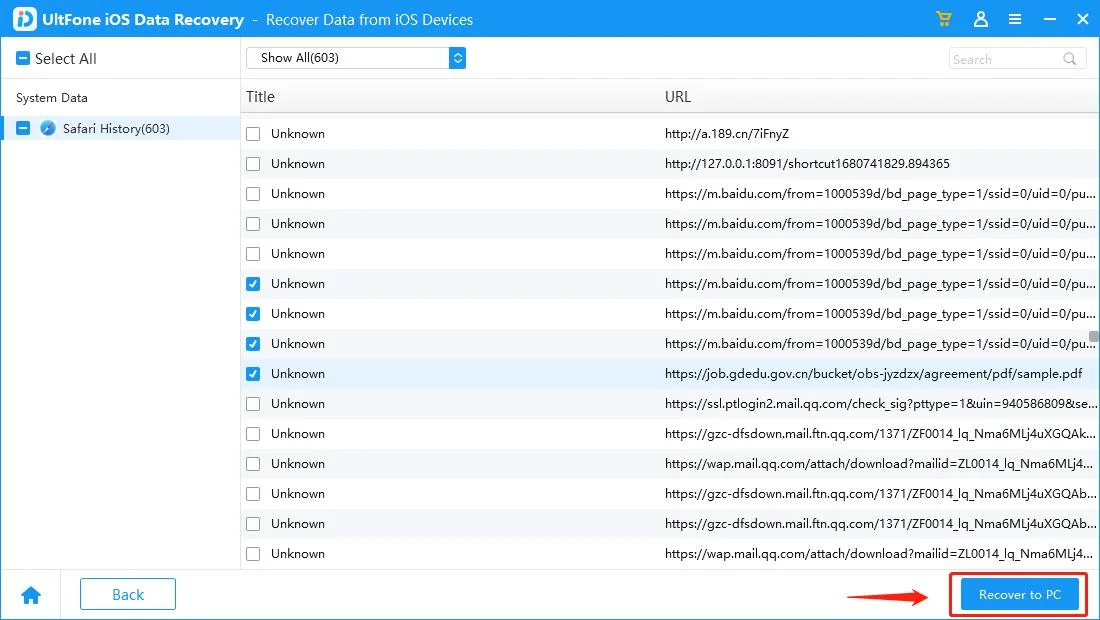1100x620 pixels.
Task: Uncheck the job.gdedu.gov.cn sample.pdf row checkbox
Action: click(253, 374)
